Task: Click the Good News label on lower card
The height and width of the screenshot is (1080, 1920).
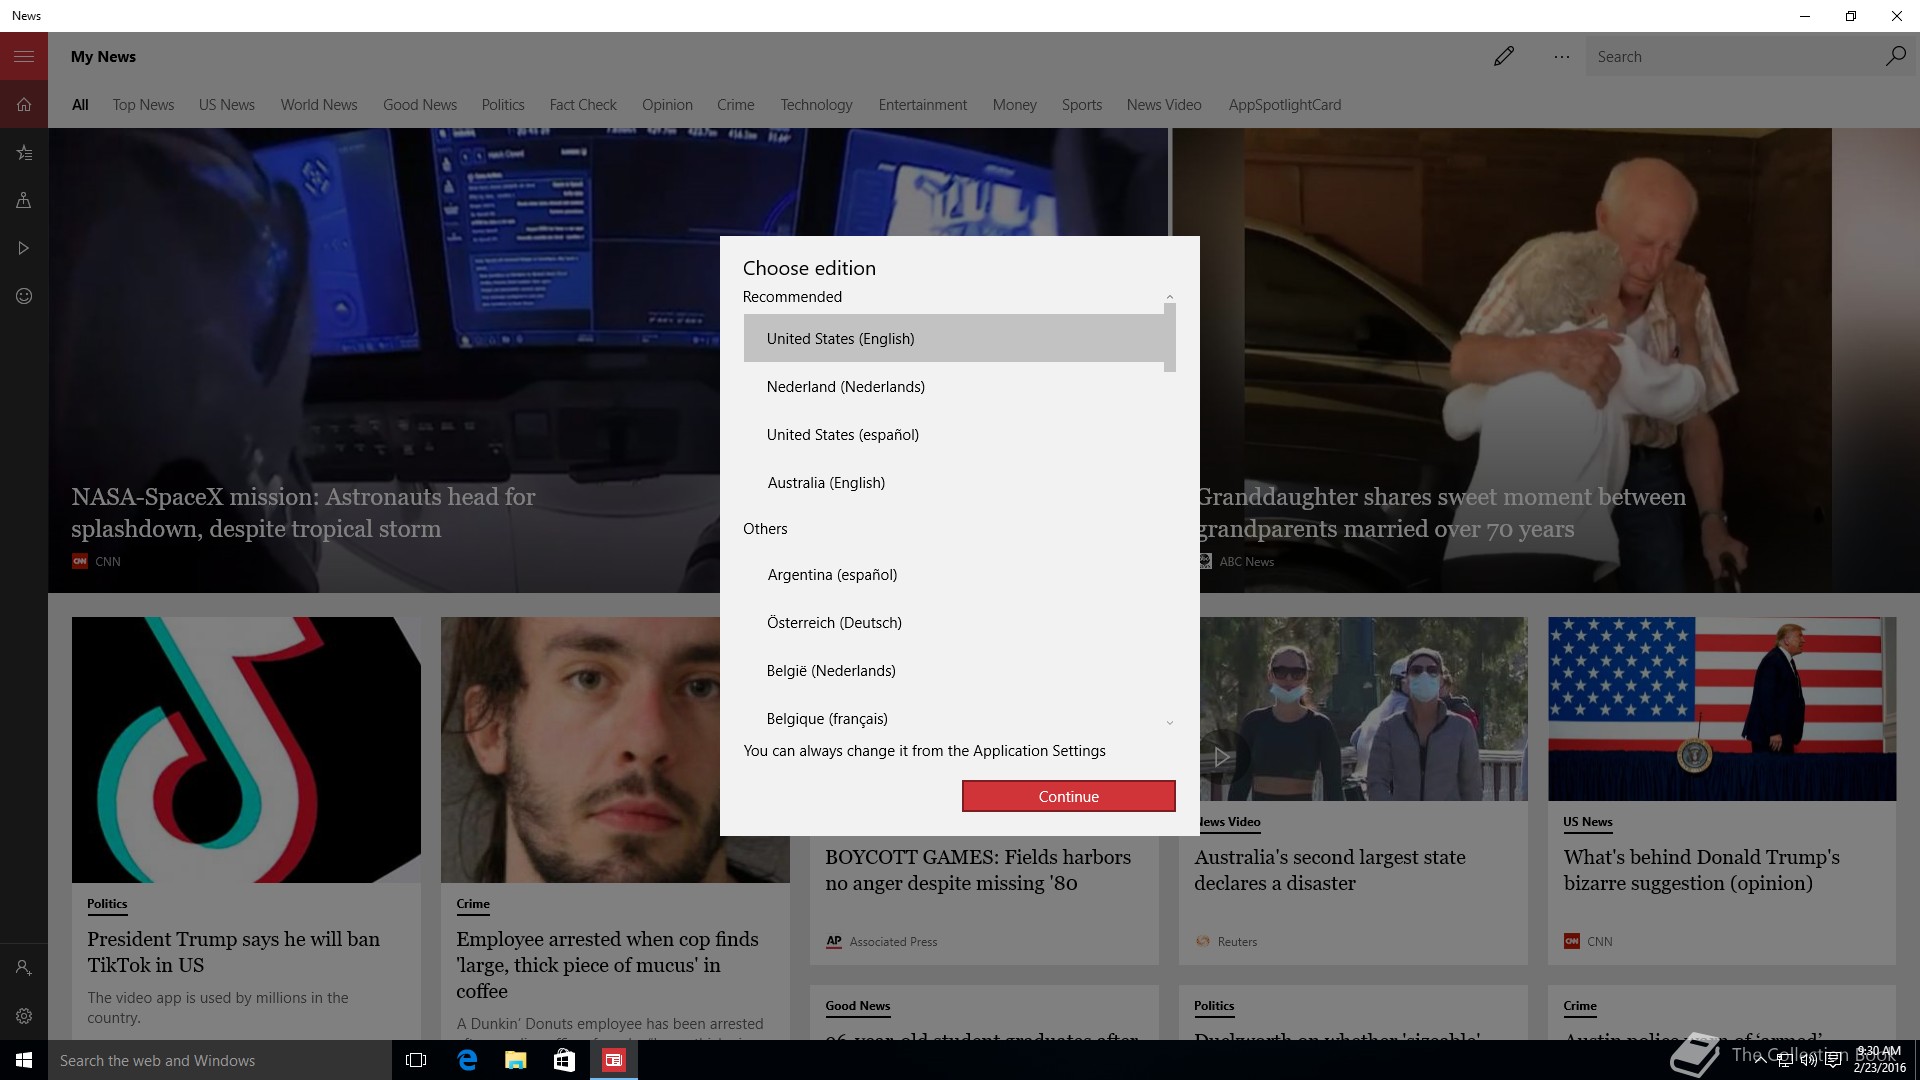Action: pyautogui.click(x=857, y=1006)
